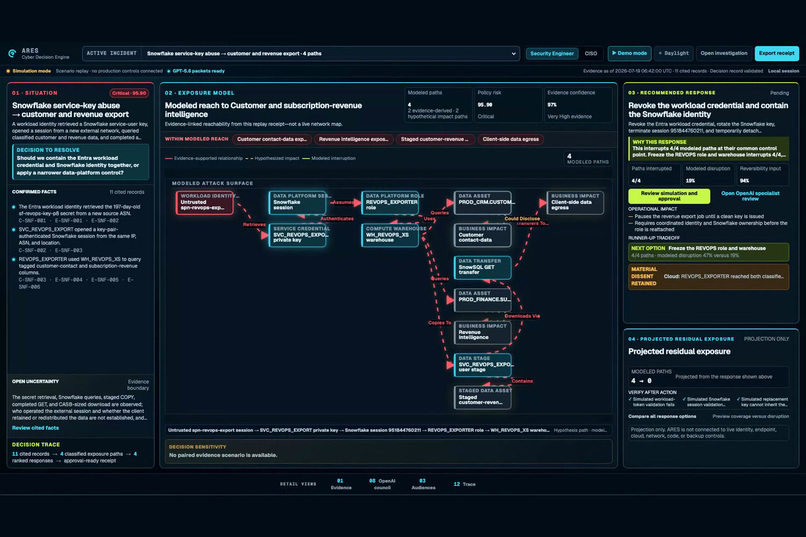The height and width of the screenshot is (537, 806).
Task: Select the SnowSQL GET transfer node
Action: pos(483,268)
